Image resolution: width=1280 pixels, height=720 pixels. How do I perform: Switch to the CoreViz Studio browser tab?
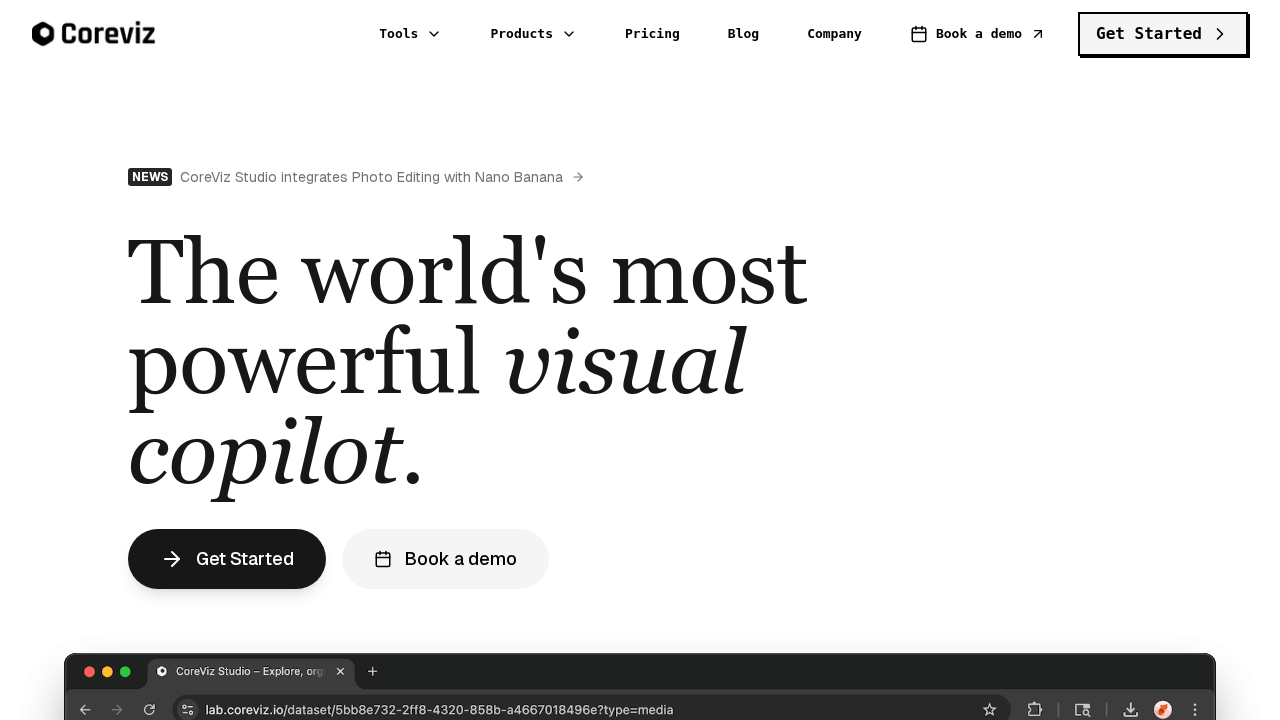(x=250, y=672)
